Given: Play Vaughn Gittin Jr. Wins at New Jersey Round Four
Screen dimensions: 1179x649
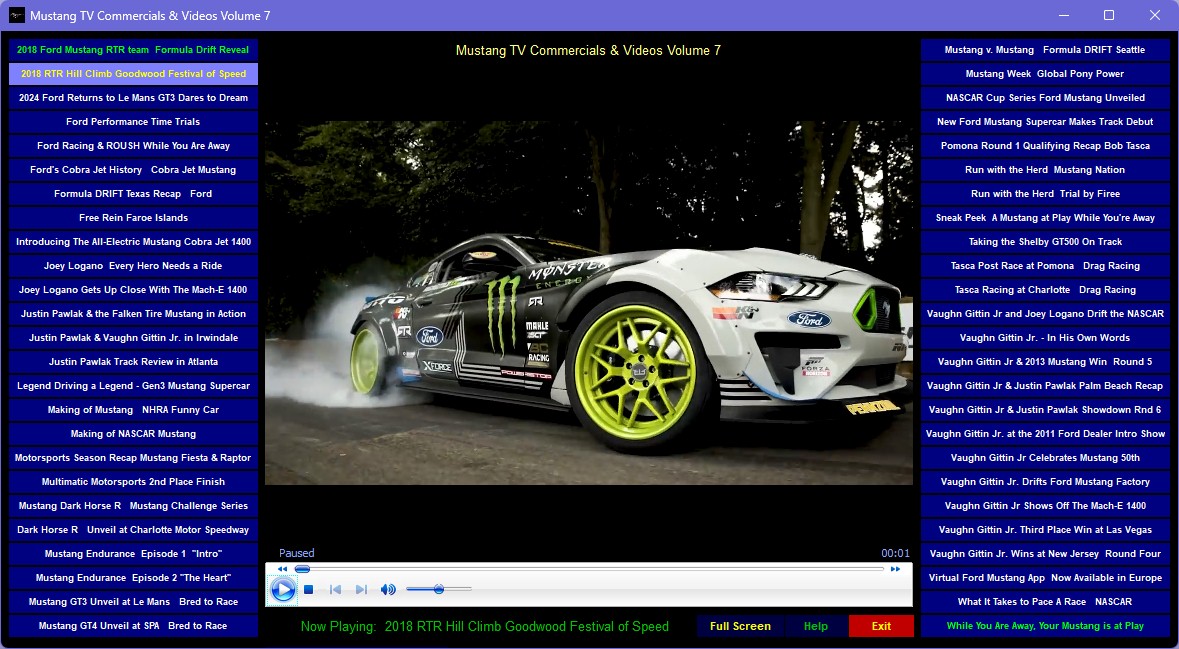Looking at the screenshot, I should click(1045, 554).
